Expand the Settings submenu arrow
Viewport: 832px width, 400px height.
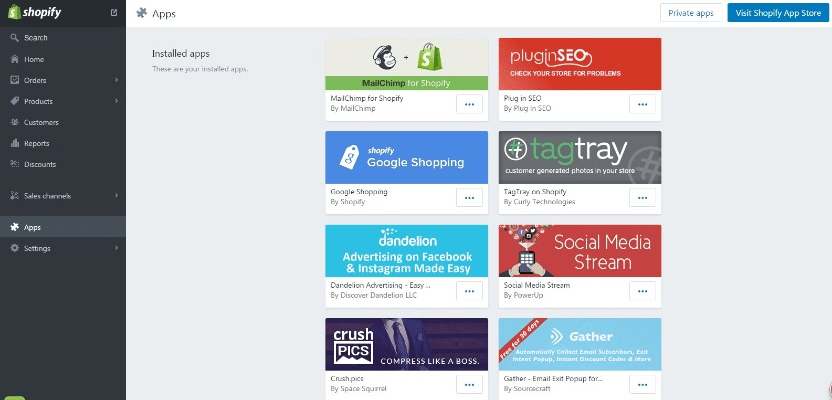pos(116,248)
